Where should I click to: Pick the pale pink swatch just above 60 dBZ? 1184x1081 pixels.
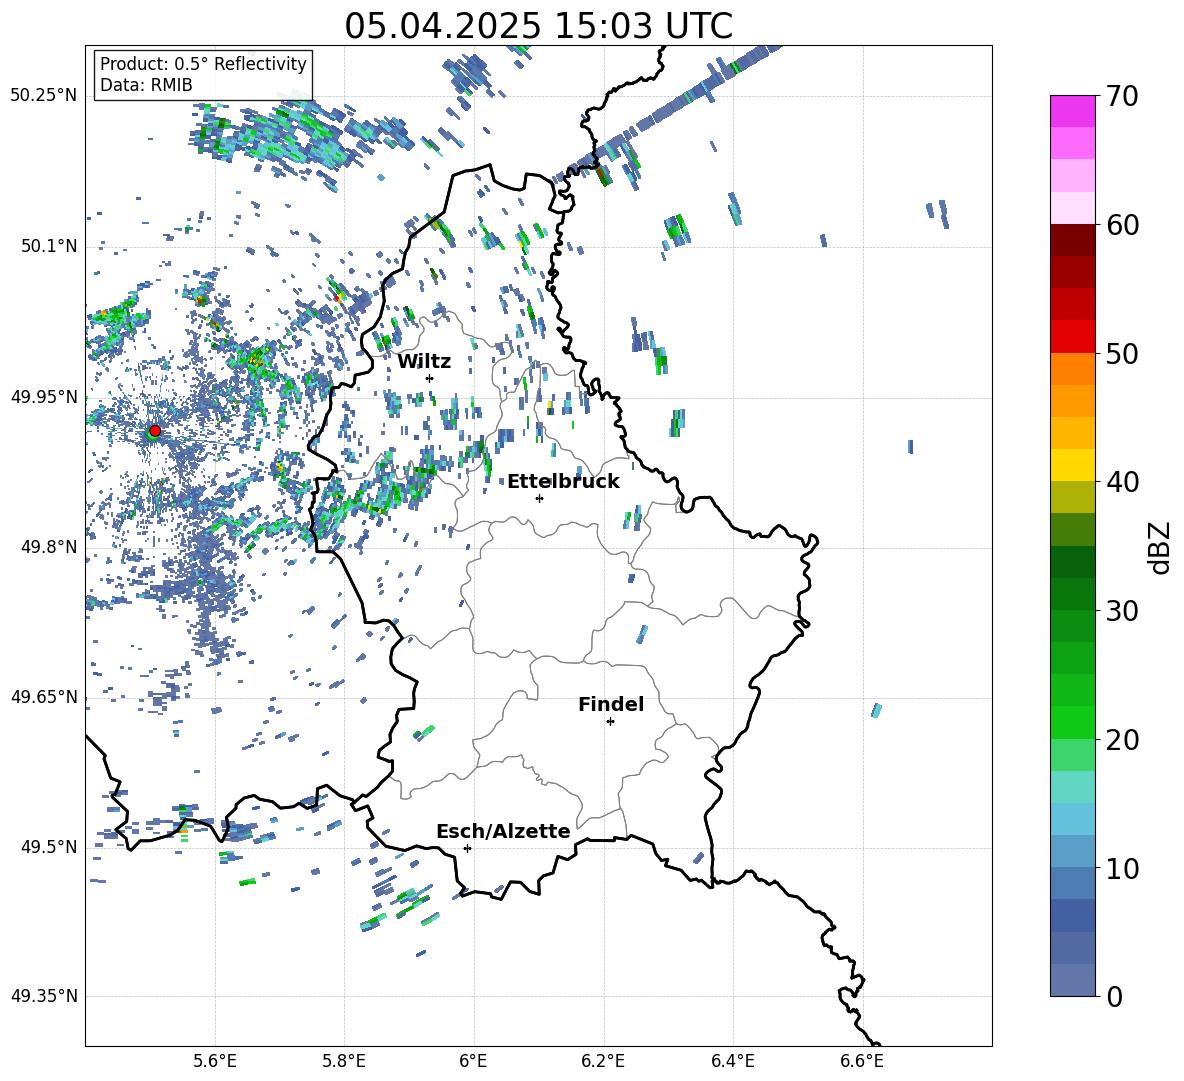click(1073, 208)
